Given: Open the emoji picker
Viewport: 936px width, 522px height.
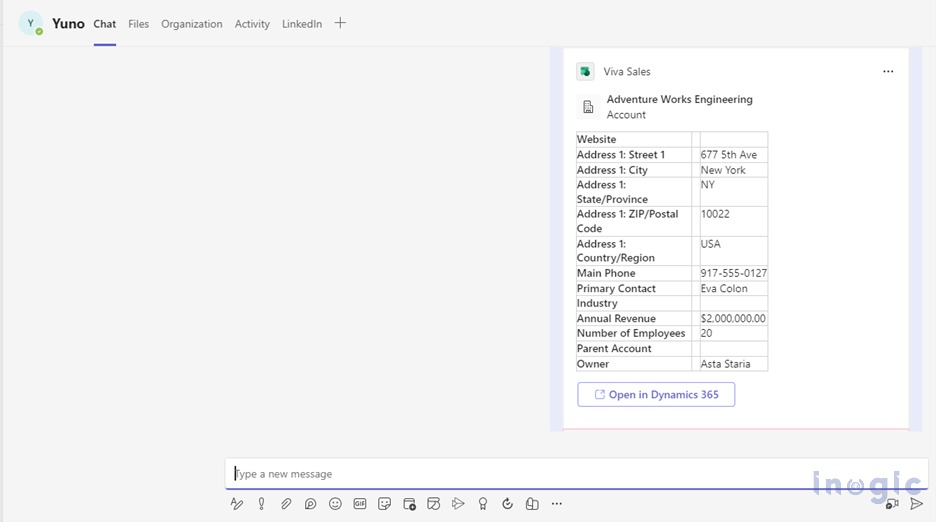Looking at the screenshot, I should [x=335, y=504].
